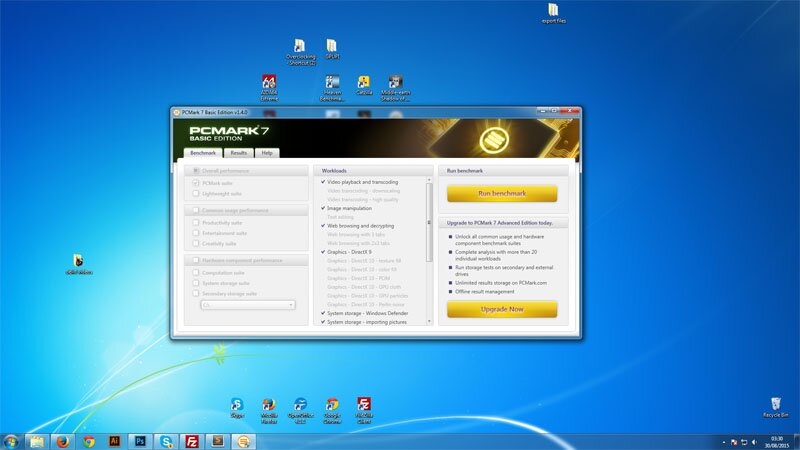This screenshot has width=800, height=450.
Task: Toggle the Lightweight suite checkbox
Action: pos(196,193)
